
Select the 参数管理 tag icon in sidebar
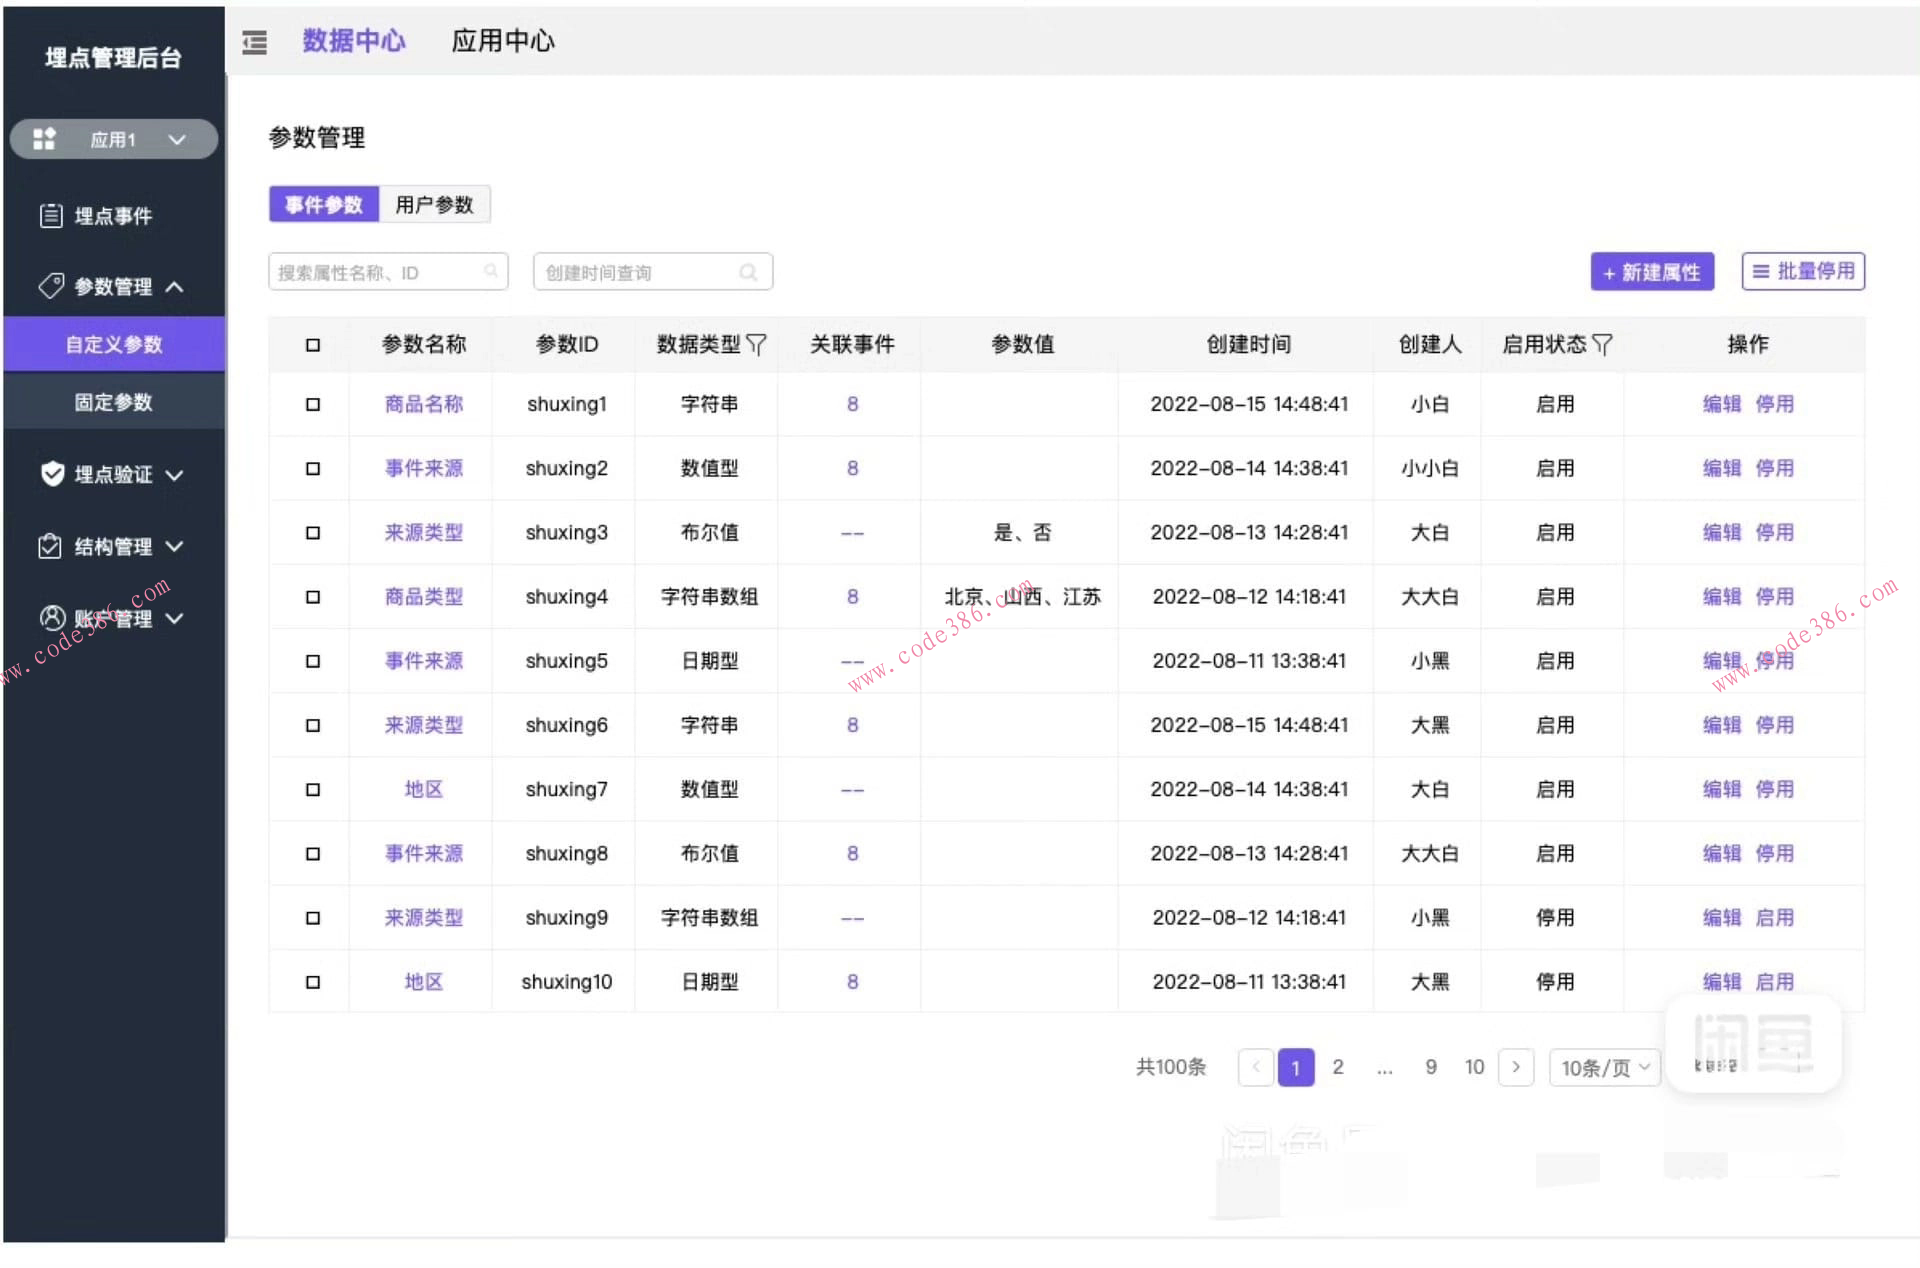pyautogui.click(x=50, y=286)
